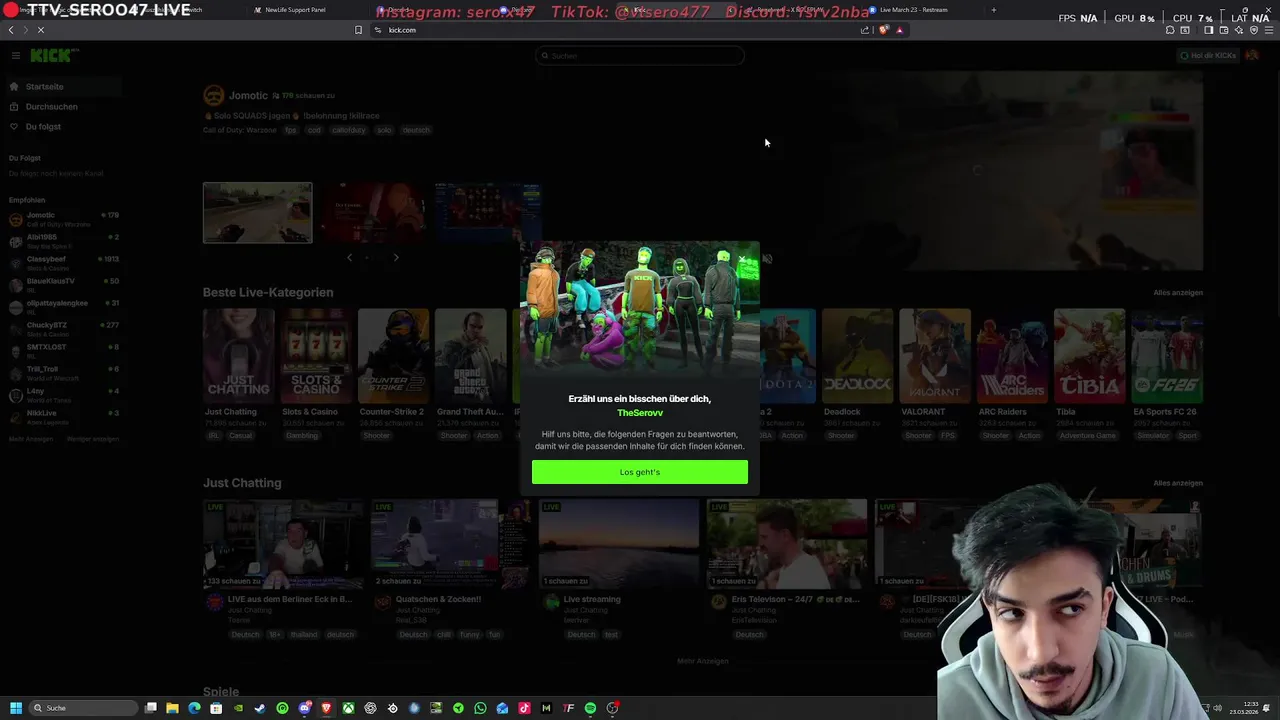This screenshot has height=720, width=1280.
Task: Open File Explorer from the taskbar
Action: pos(172,708)
